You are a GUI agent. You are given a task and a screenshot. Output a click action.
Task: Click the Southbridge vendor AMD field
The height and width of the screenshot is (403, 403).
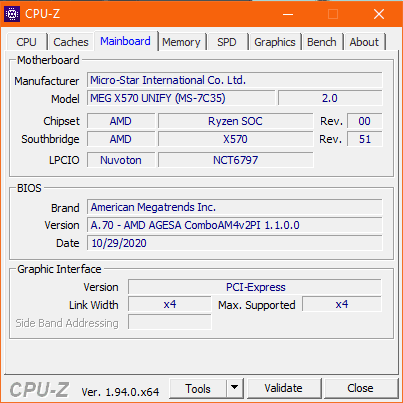121,139
